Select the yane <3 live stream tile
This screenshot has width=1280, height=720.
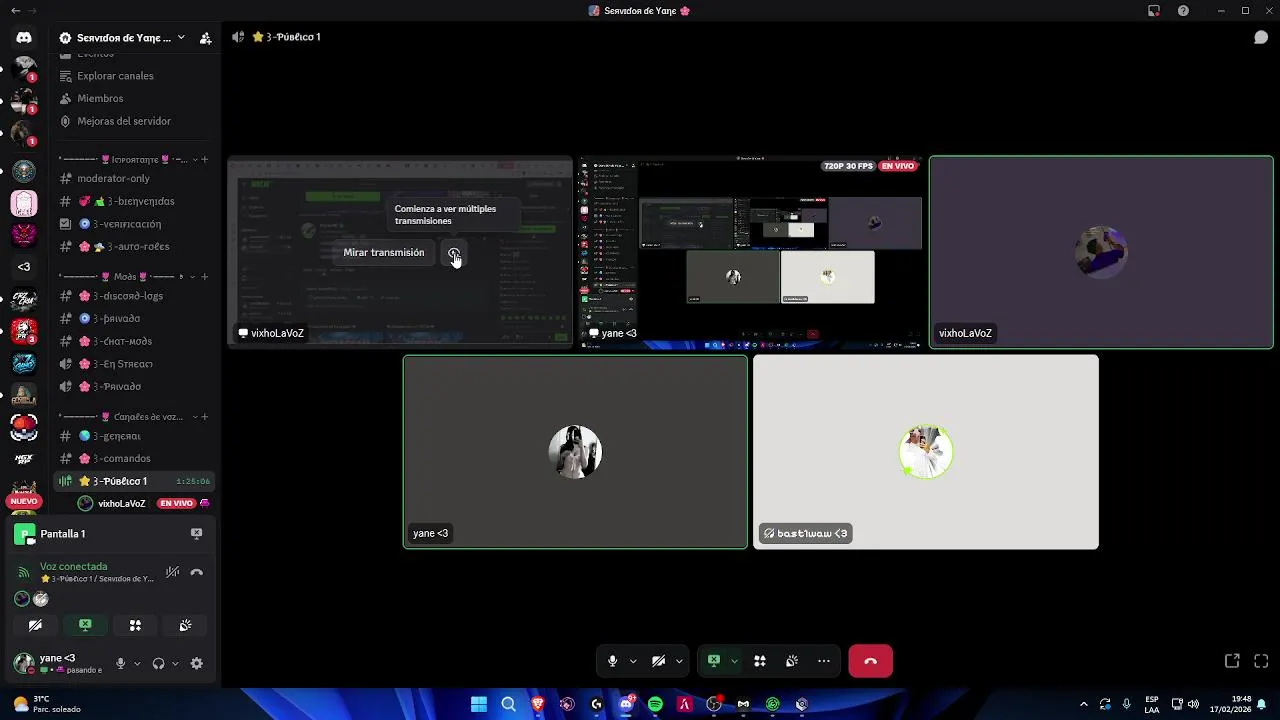coord(752,252)
